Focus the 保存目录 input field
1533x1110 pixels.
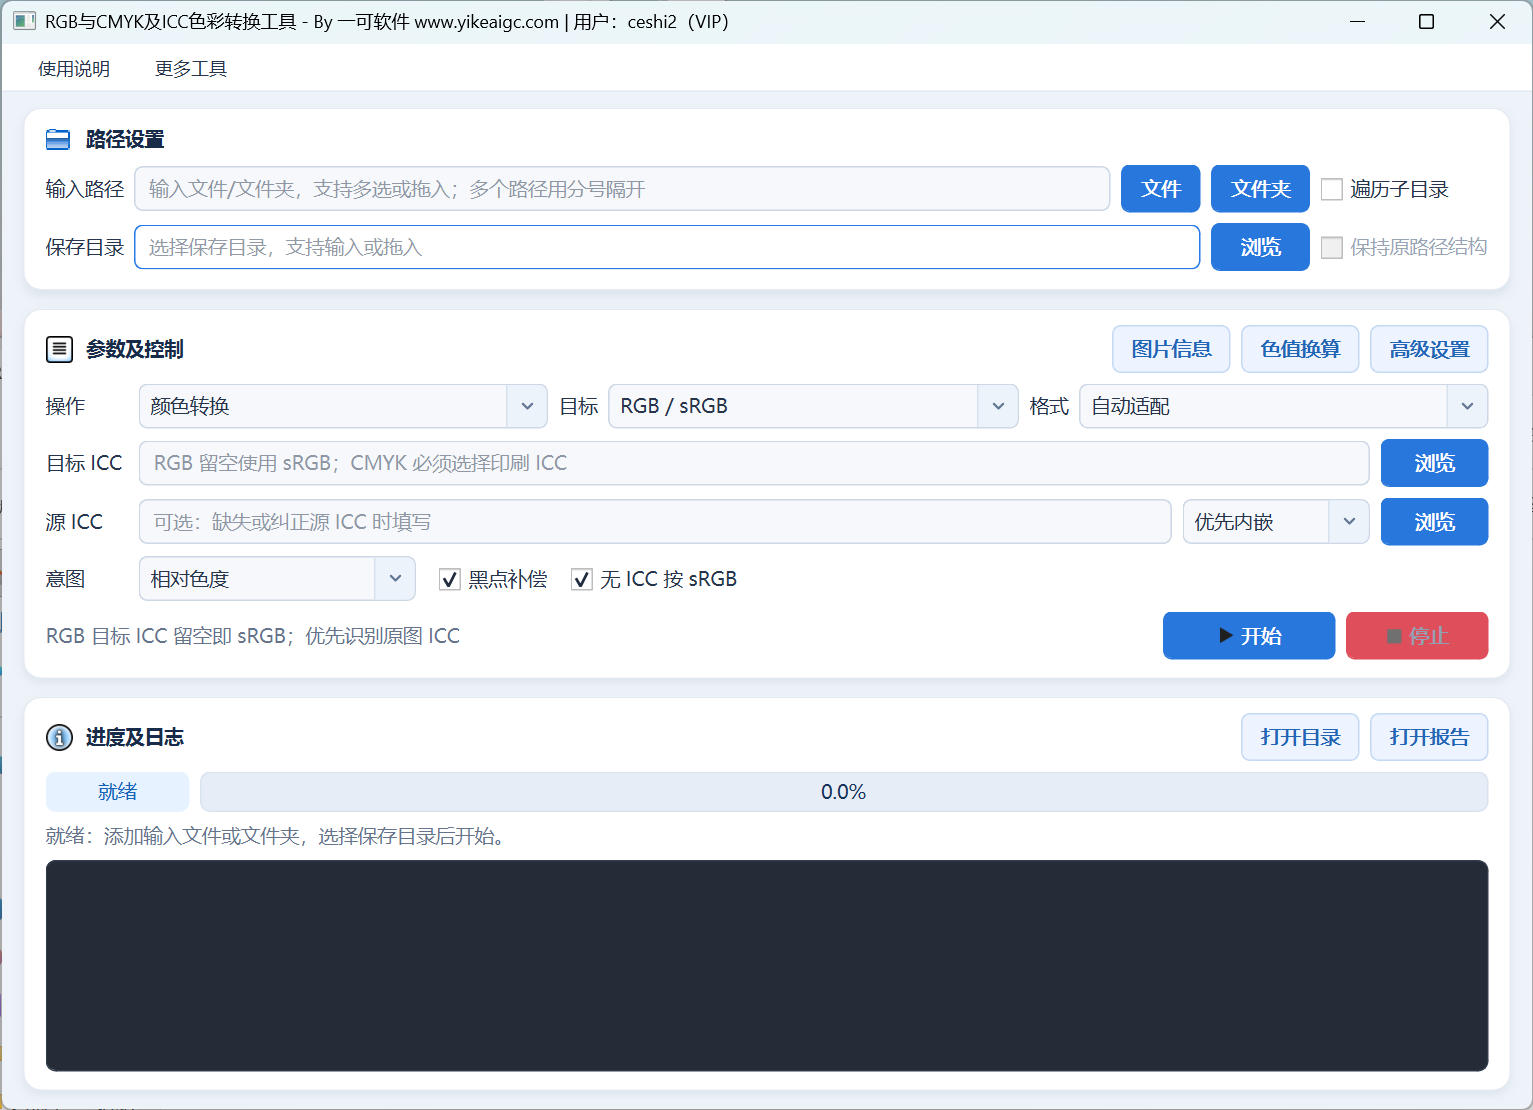pos(667,247)
